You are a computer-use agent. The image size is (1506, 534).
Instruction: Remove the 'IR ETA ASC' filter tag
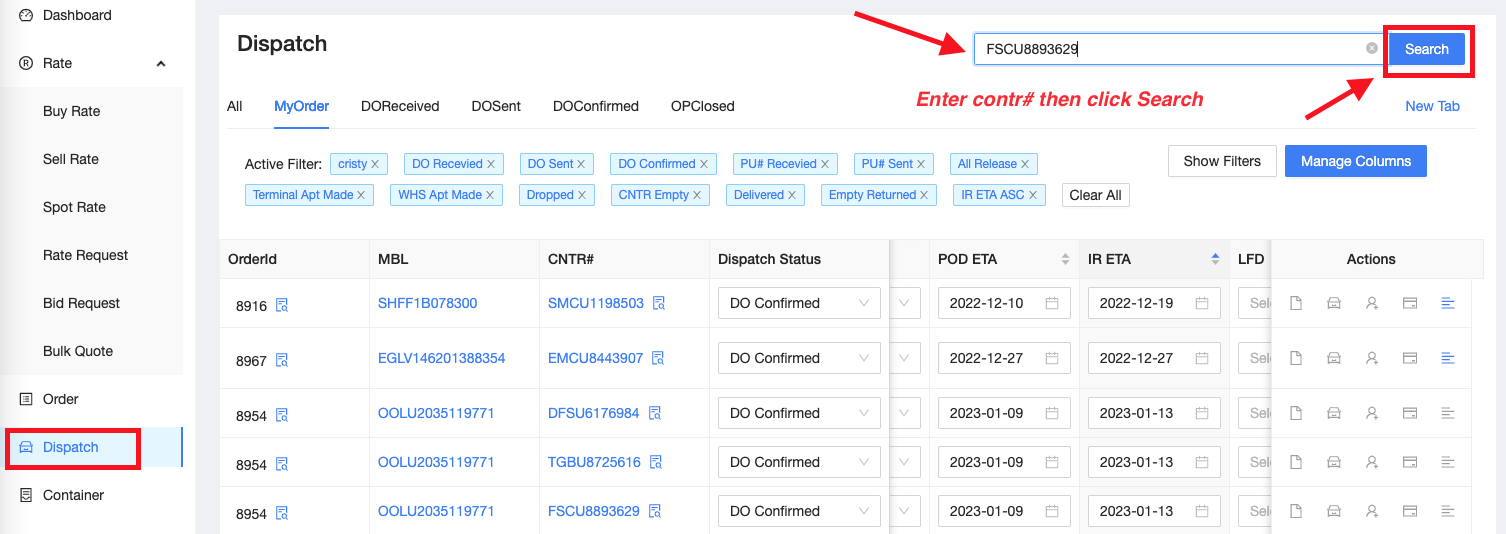[x=1033, y=195]
